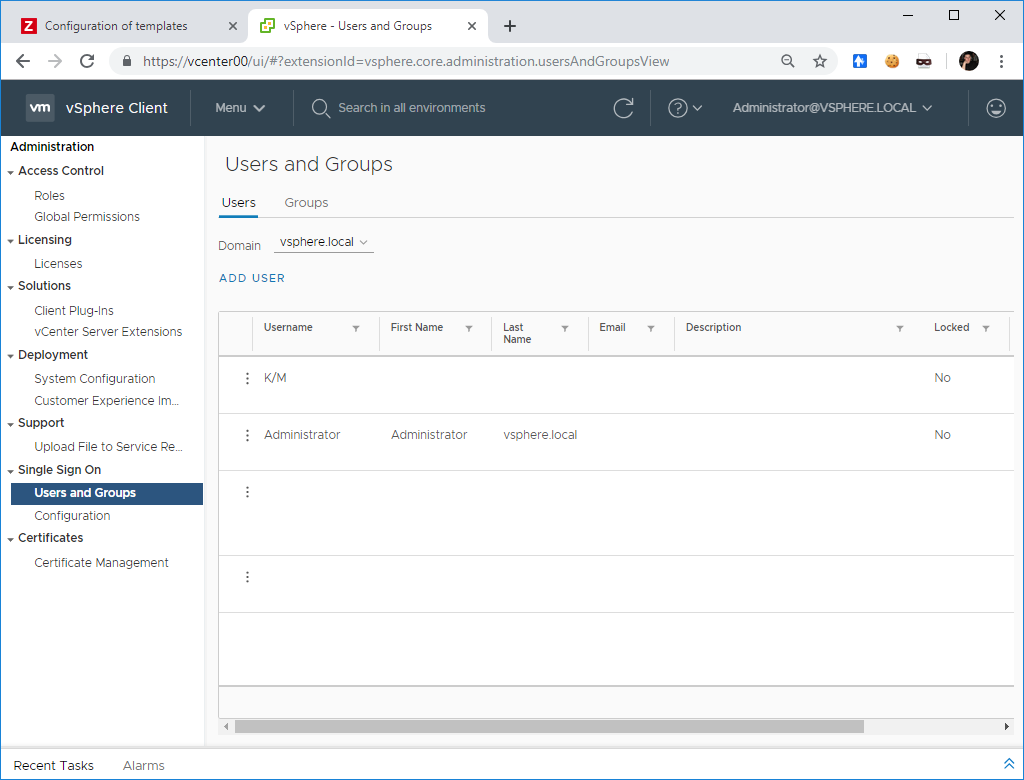Open Licenses page
The width and height of the screenshot is (1024, 780).
click(x=58, y=263)
